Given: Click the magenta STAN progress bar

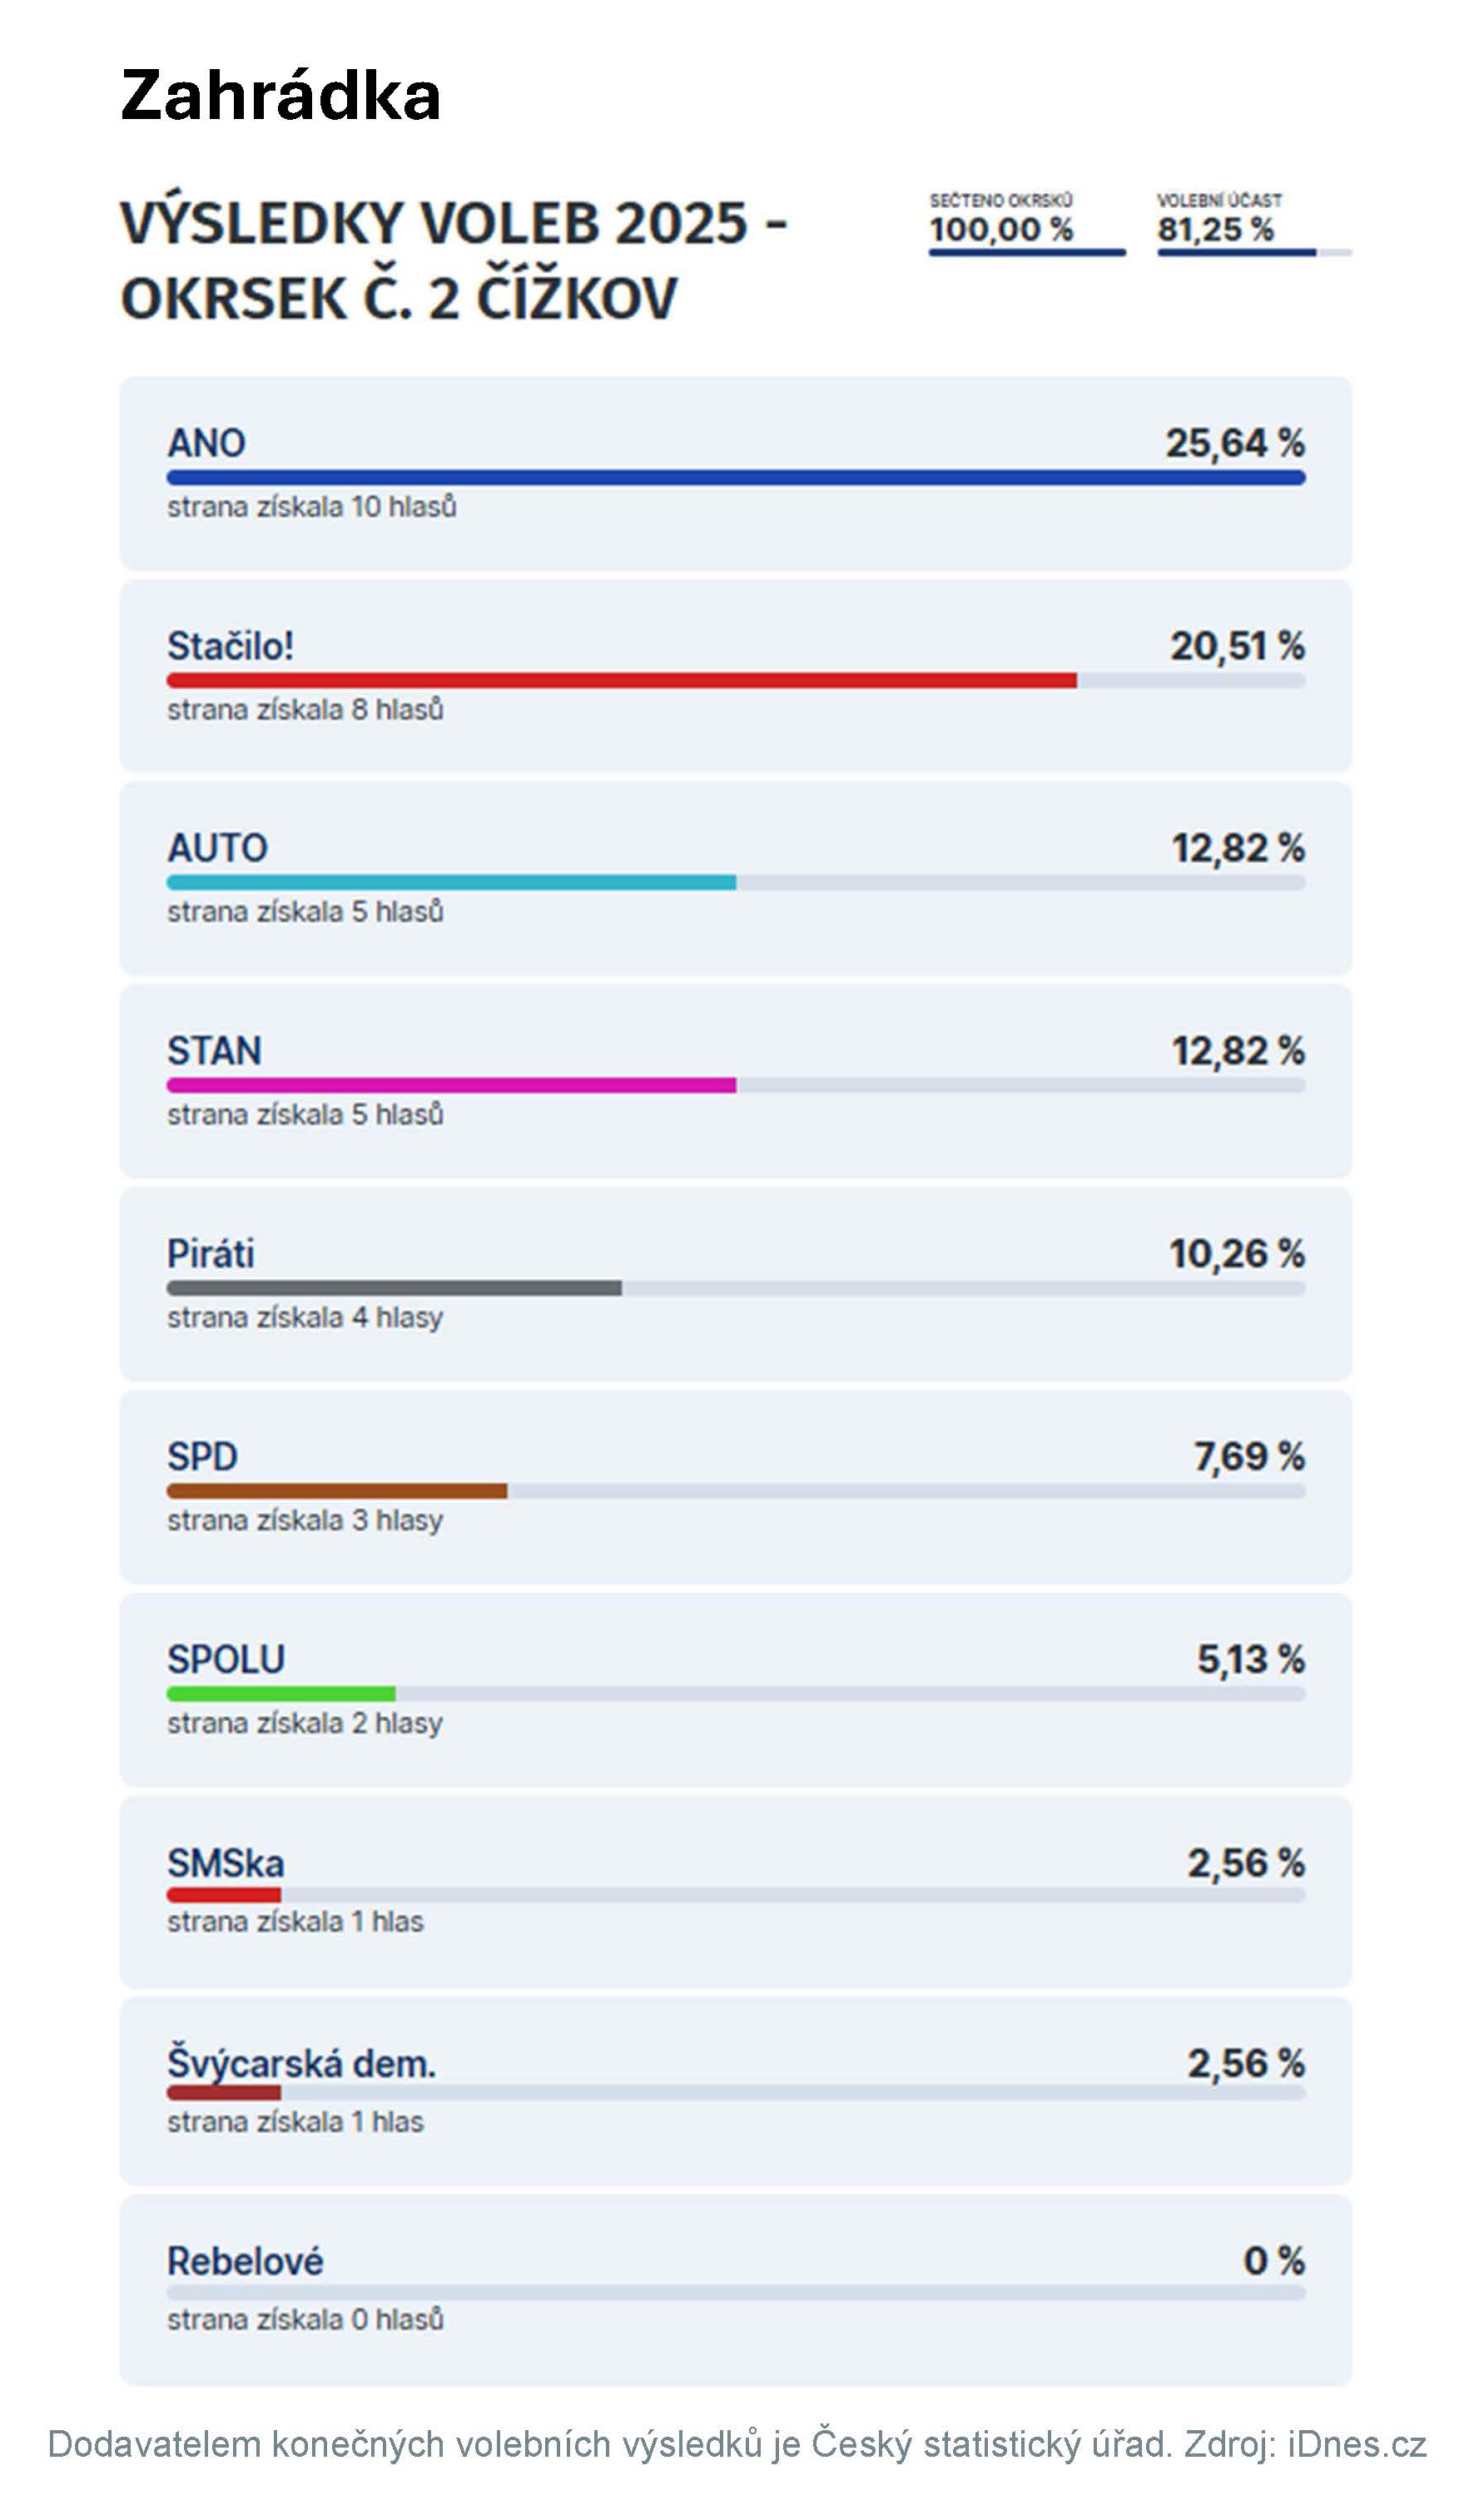Looking at the screenshot, I should (x=450, y=1086).
